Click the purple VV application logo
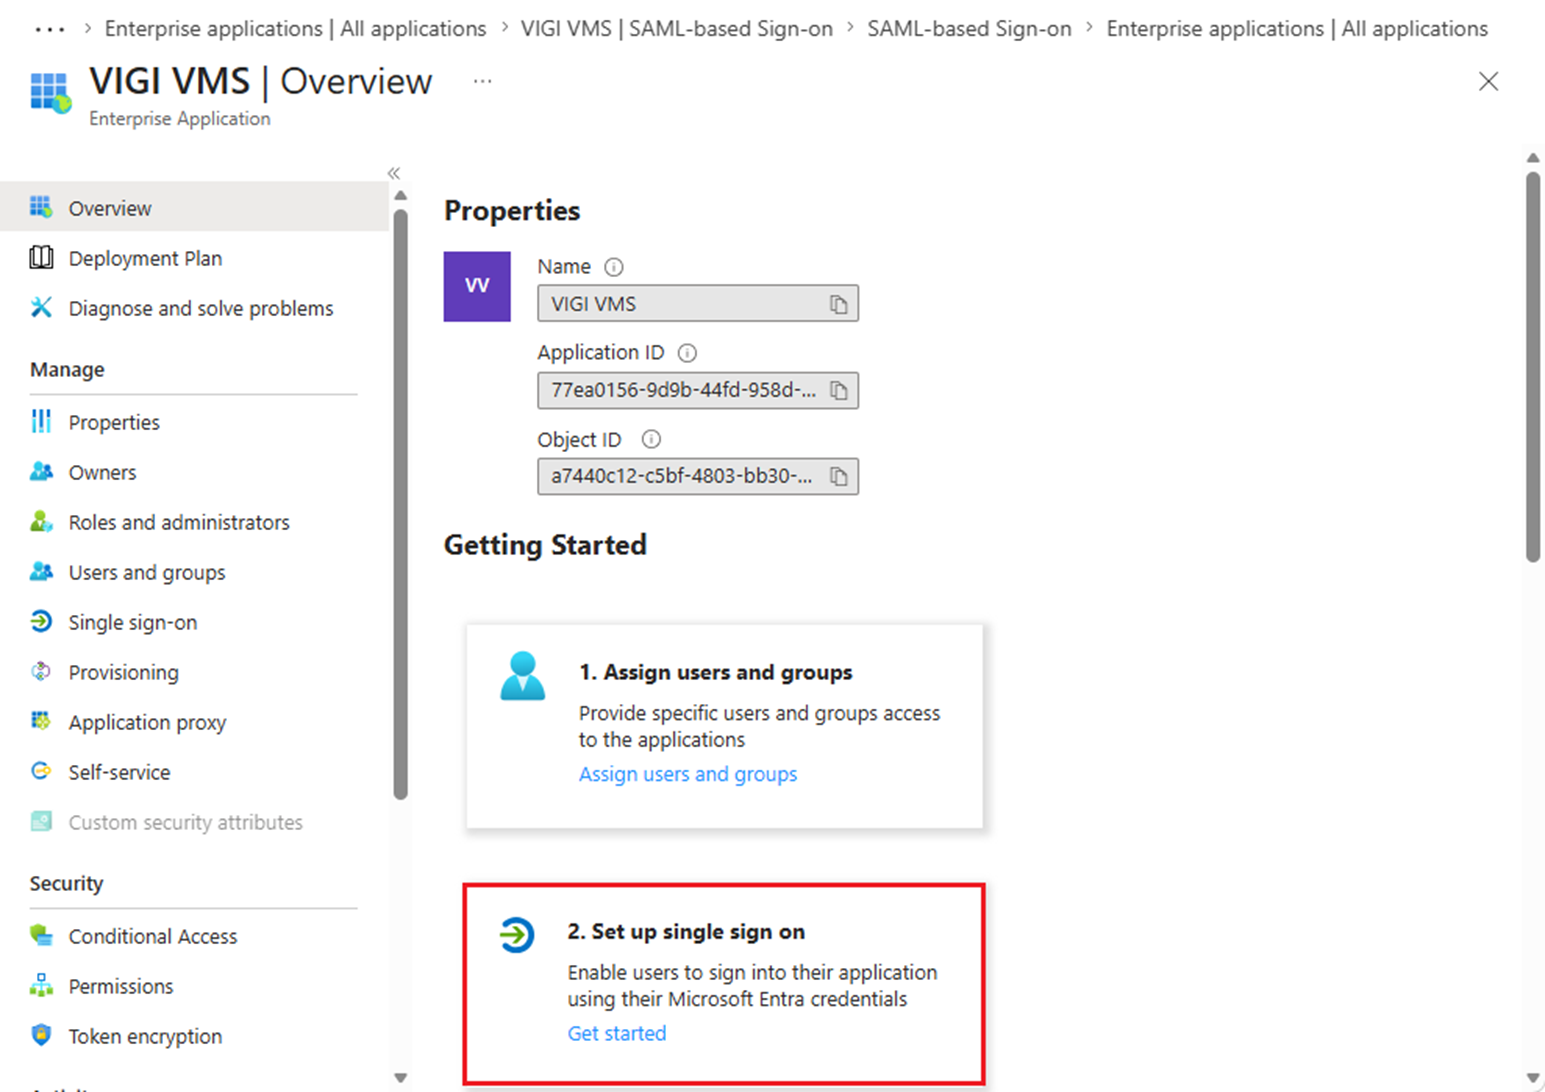 pyautogui.click(x=477, y=286)
